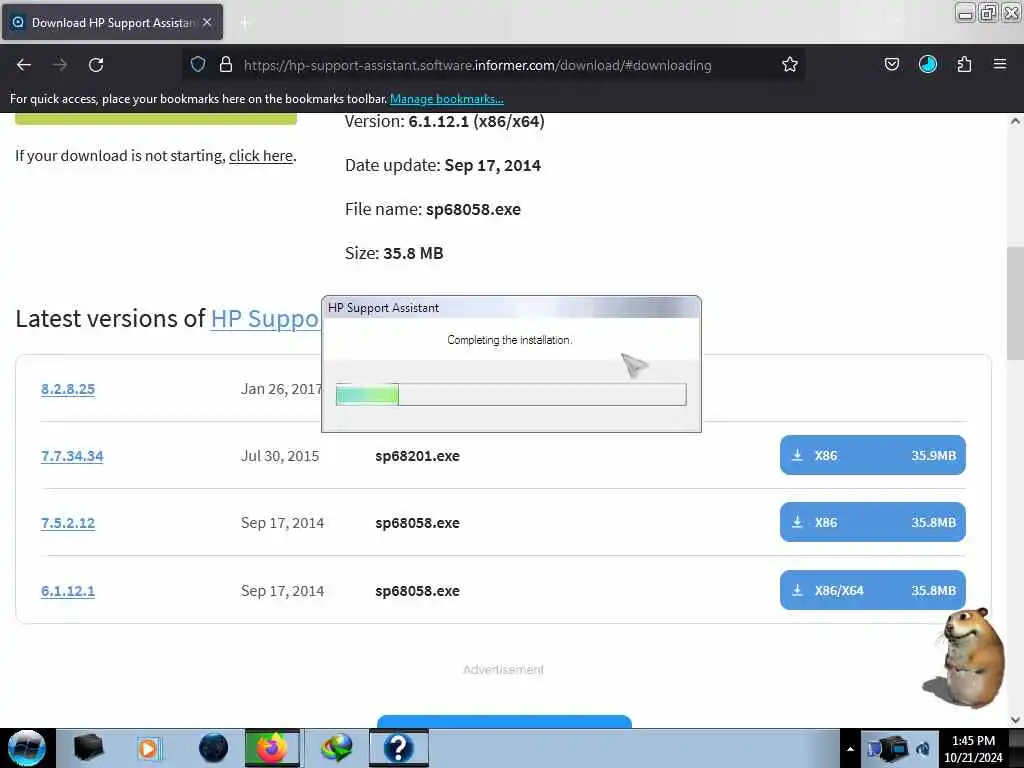
Task: Click the 'Jan 26, 2017' date cell
Action: point(281,389)
